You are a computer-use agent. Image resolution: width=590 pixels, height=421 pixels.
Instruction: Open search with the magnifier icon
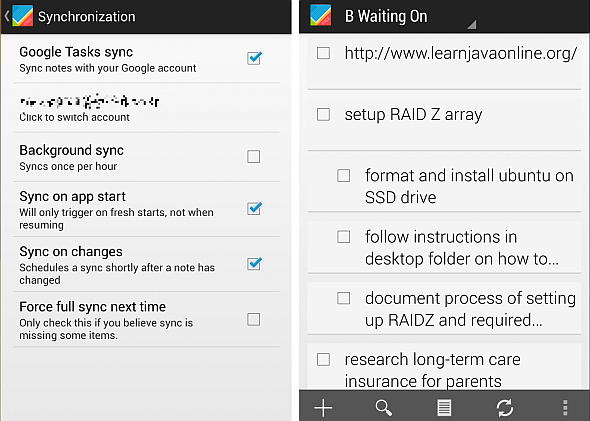click(x=383, y=407)
